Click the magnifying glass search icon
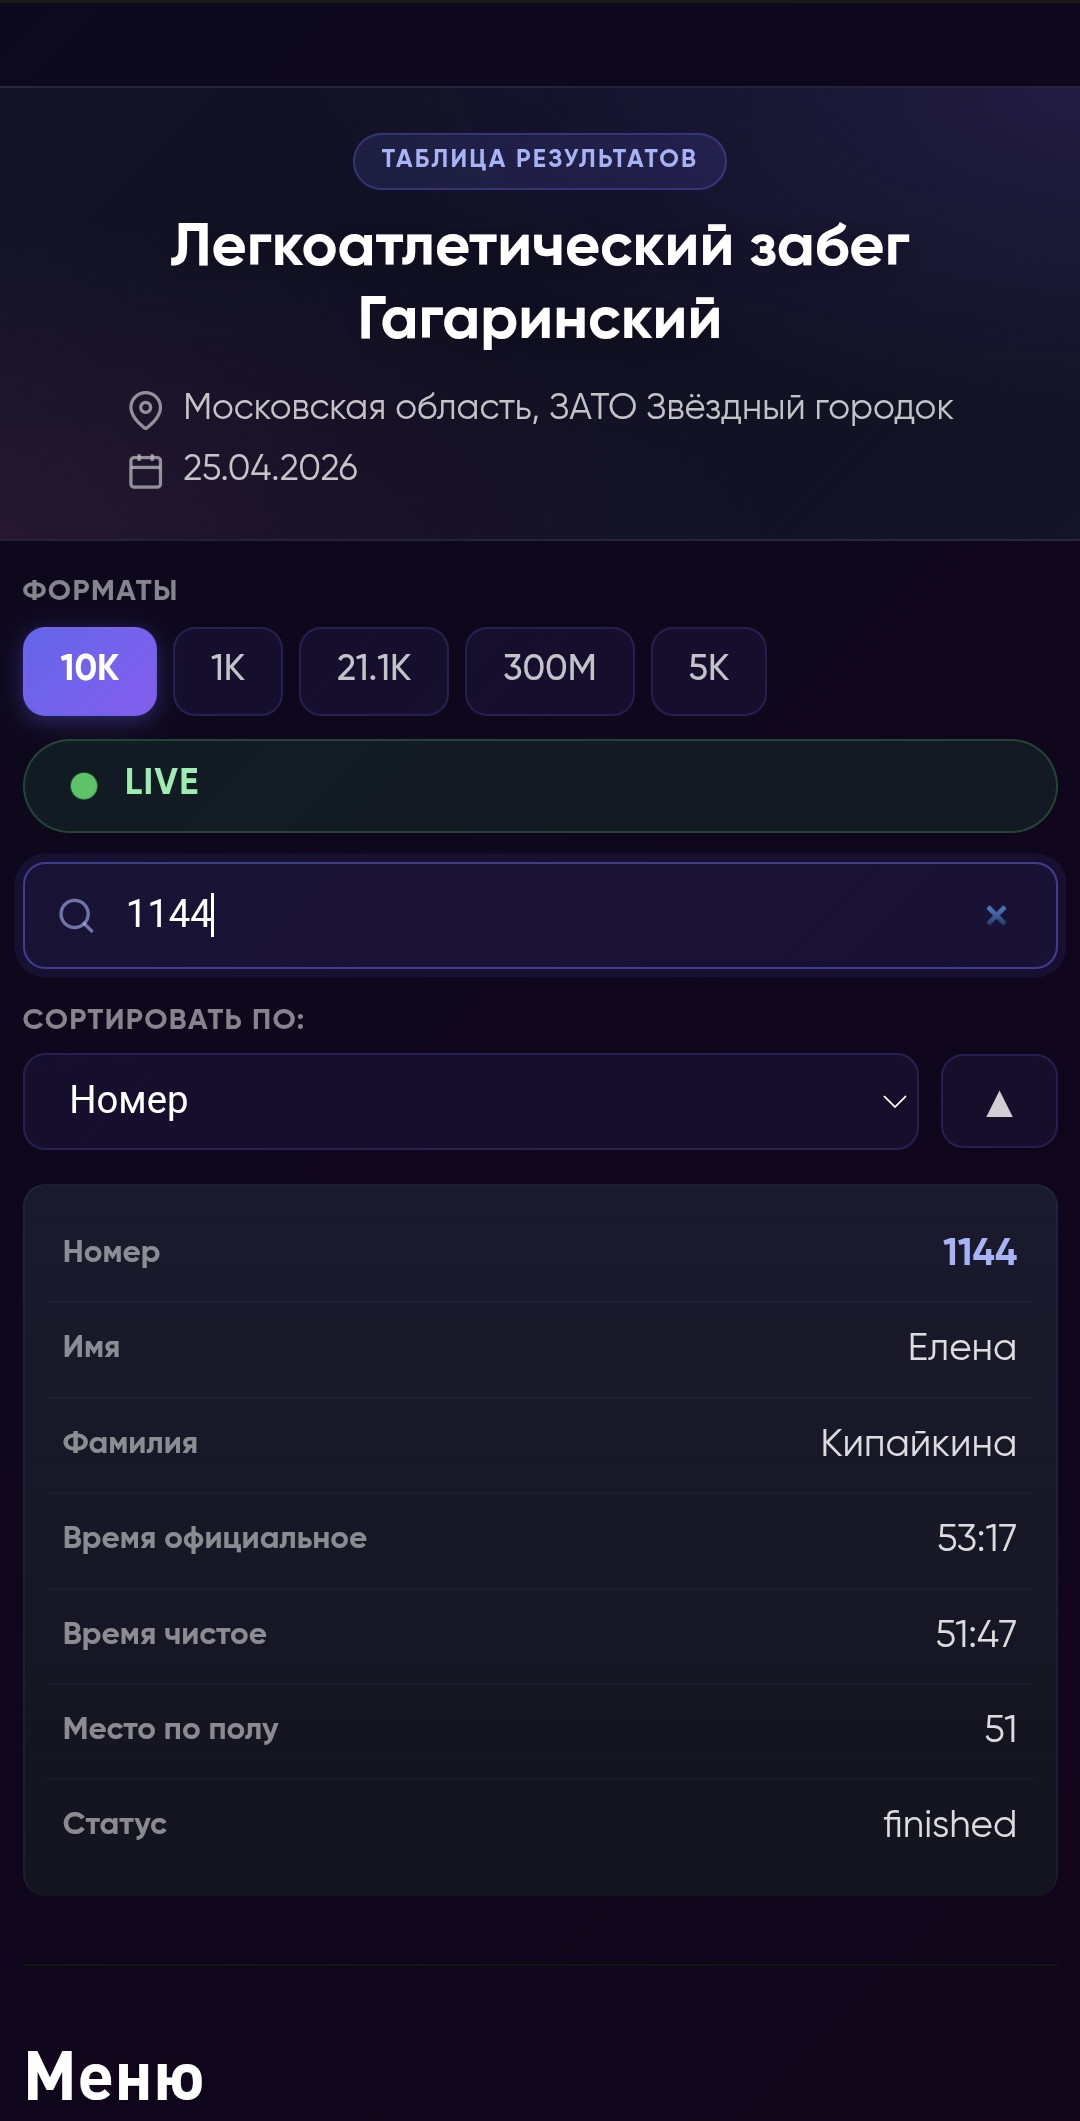This screenshot has width=1080, height=2121. (x=76, y=915)
